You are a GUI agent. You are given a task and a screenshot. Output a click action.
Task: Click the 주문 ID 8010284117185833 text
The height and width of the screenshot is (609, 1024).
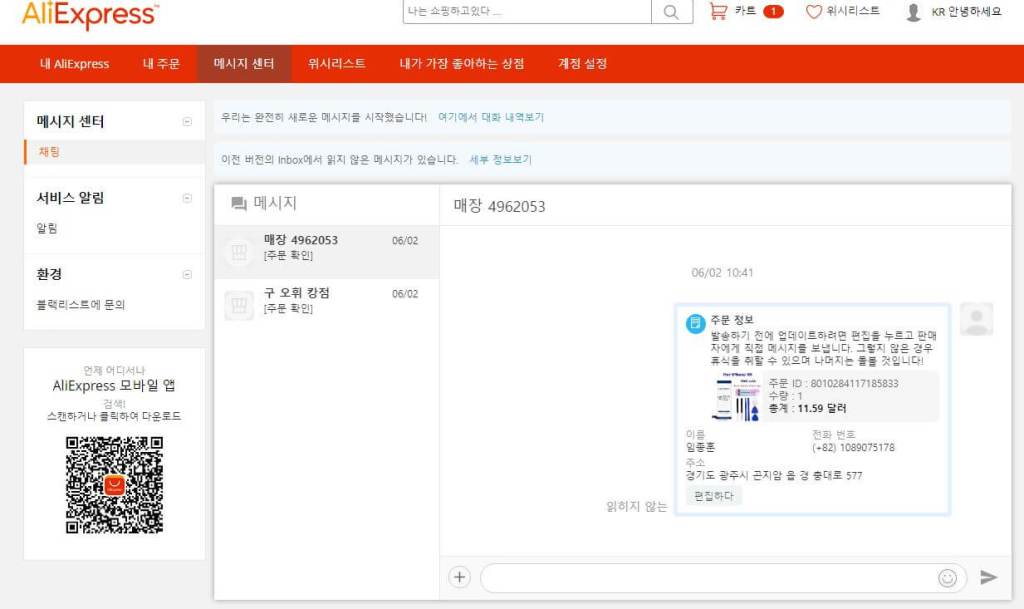[833, 384]
